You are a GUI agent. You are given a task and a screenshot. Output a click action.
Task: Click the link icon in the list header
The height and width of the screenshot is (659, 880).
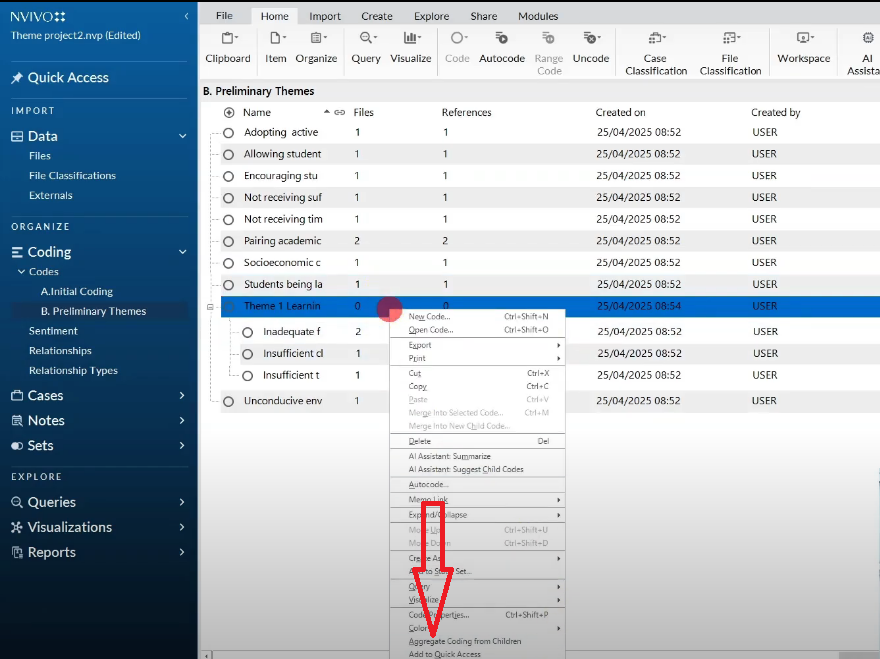click(340, 112)
